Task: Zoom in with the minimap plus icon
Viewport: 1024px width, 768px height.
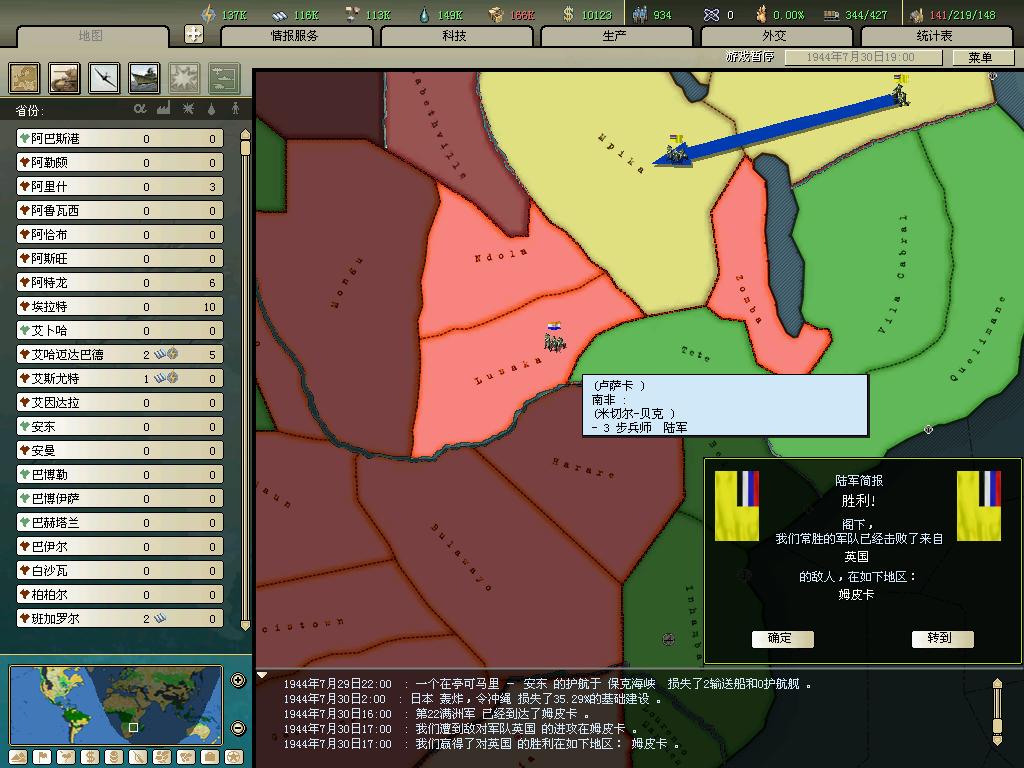Action: point(238,681)
